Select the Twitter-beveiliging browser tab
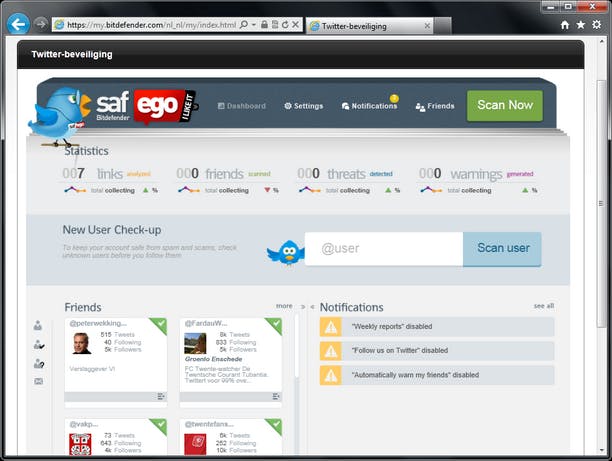The image size is (612, 461). (x=369, y=26)
